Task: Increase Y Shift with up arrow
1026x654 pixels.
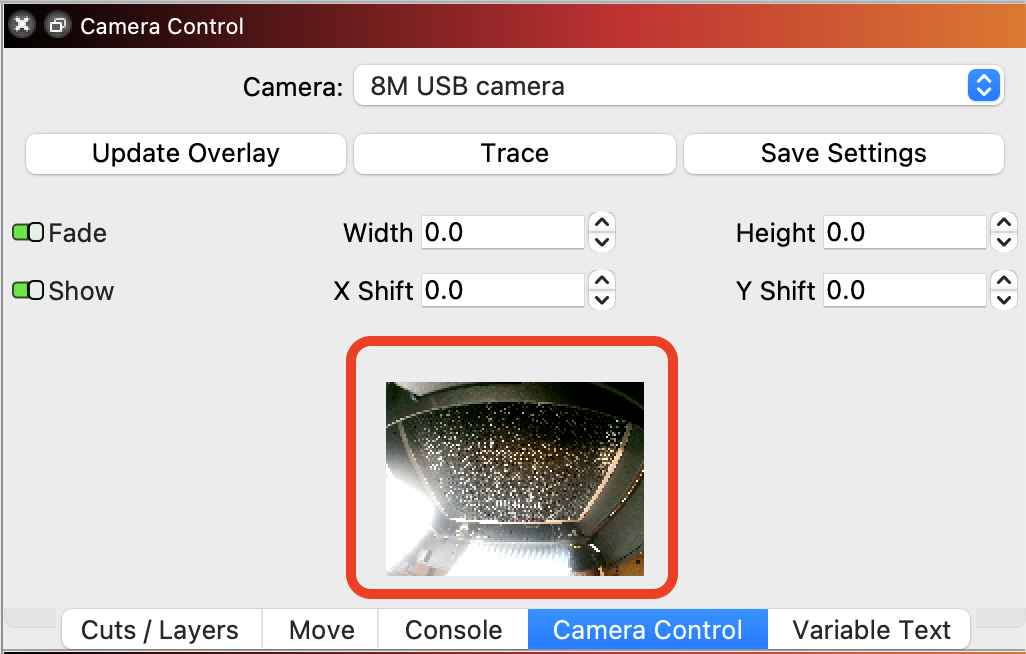Action: [x=1003, y=280]
